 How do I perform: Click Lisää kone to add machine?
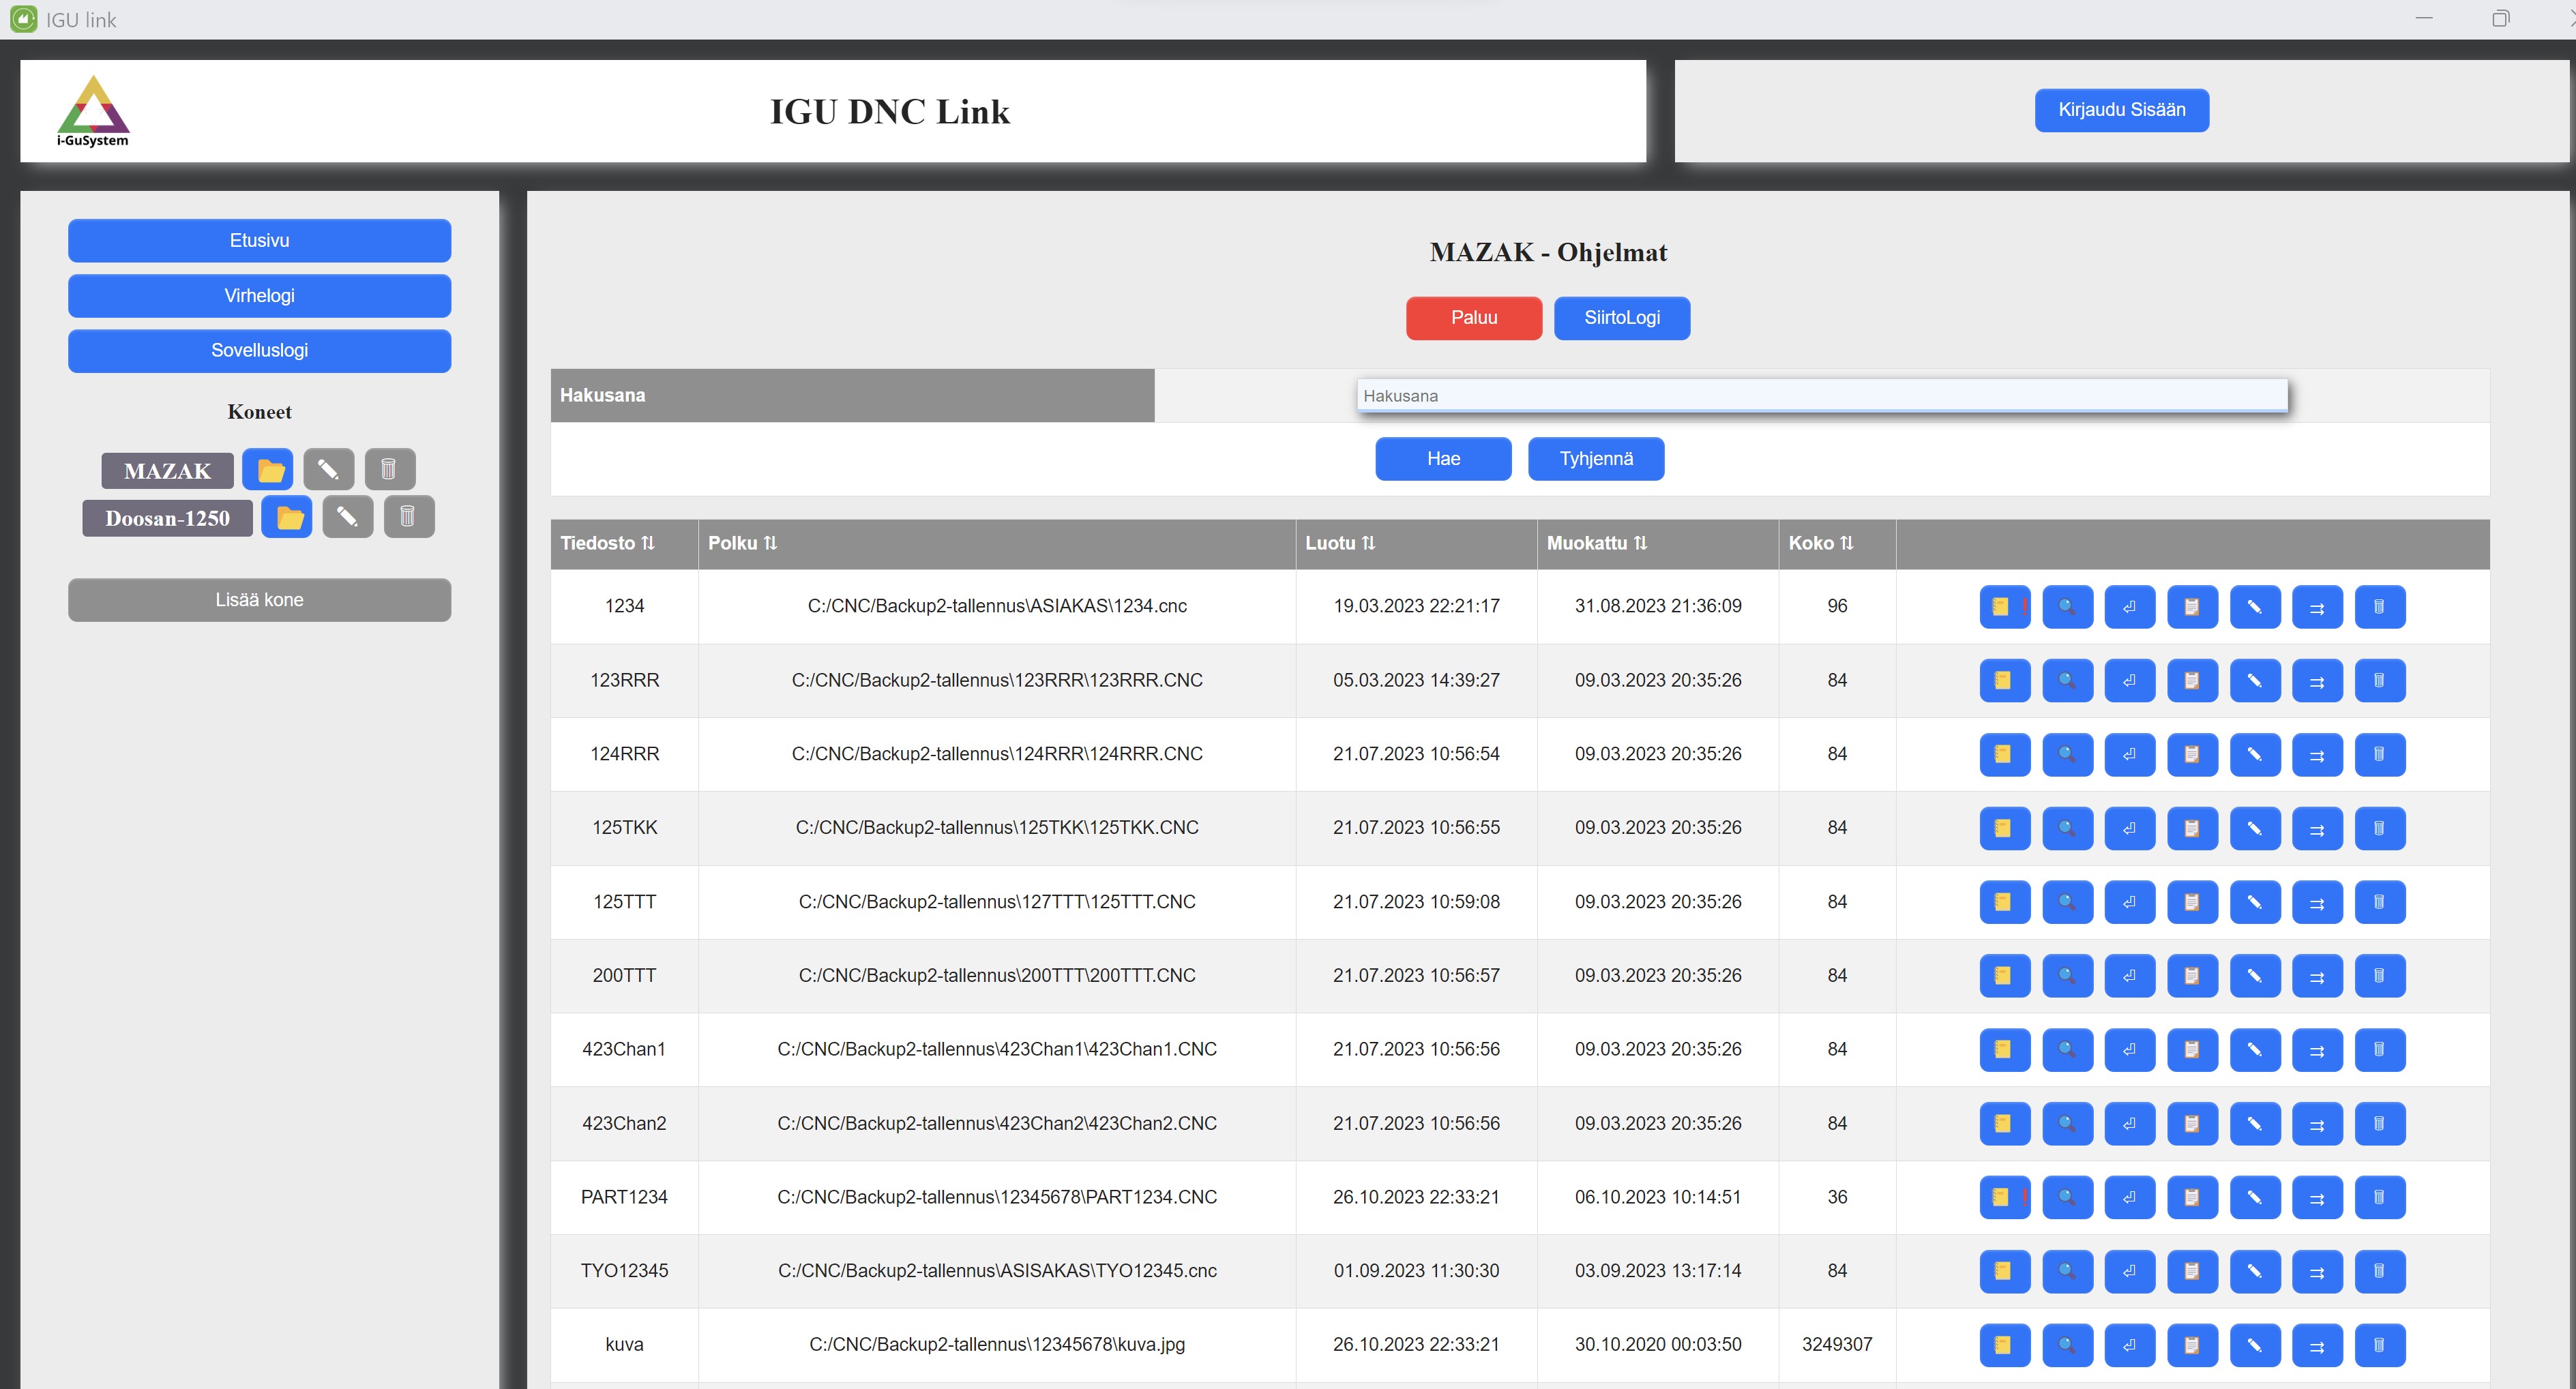pos(259,600)
